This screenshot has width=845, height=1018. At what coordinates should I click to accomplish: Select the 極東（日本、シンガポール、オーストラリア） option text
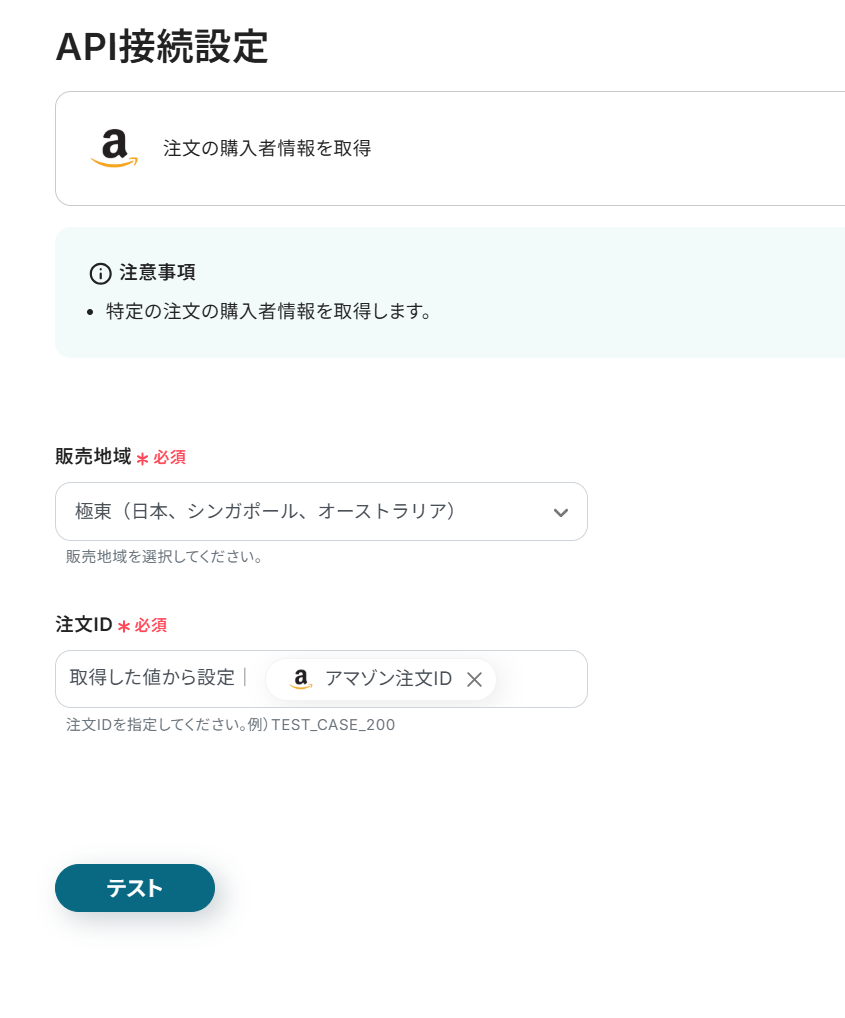[x=265, y=512]
